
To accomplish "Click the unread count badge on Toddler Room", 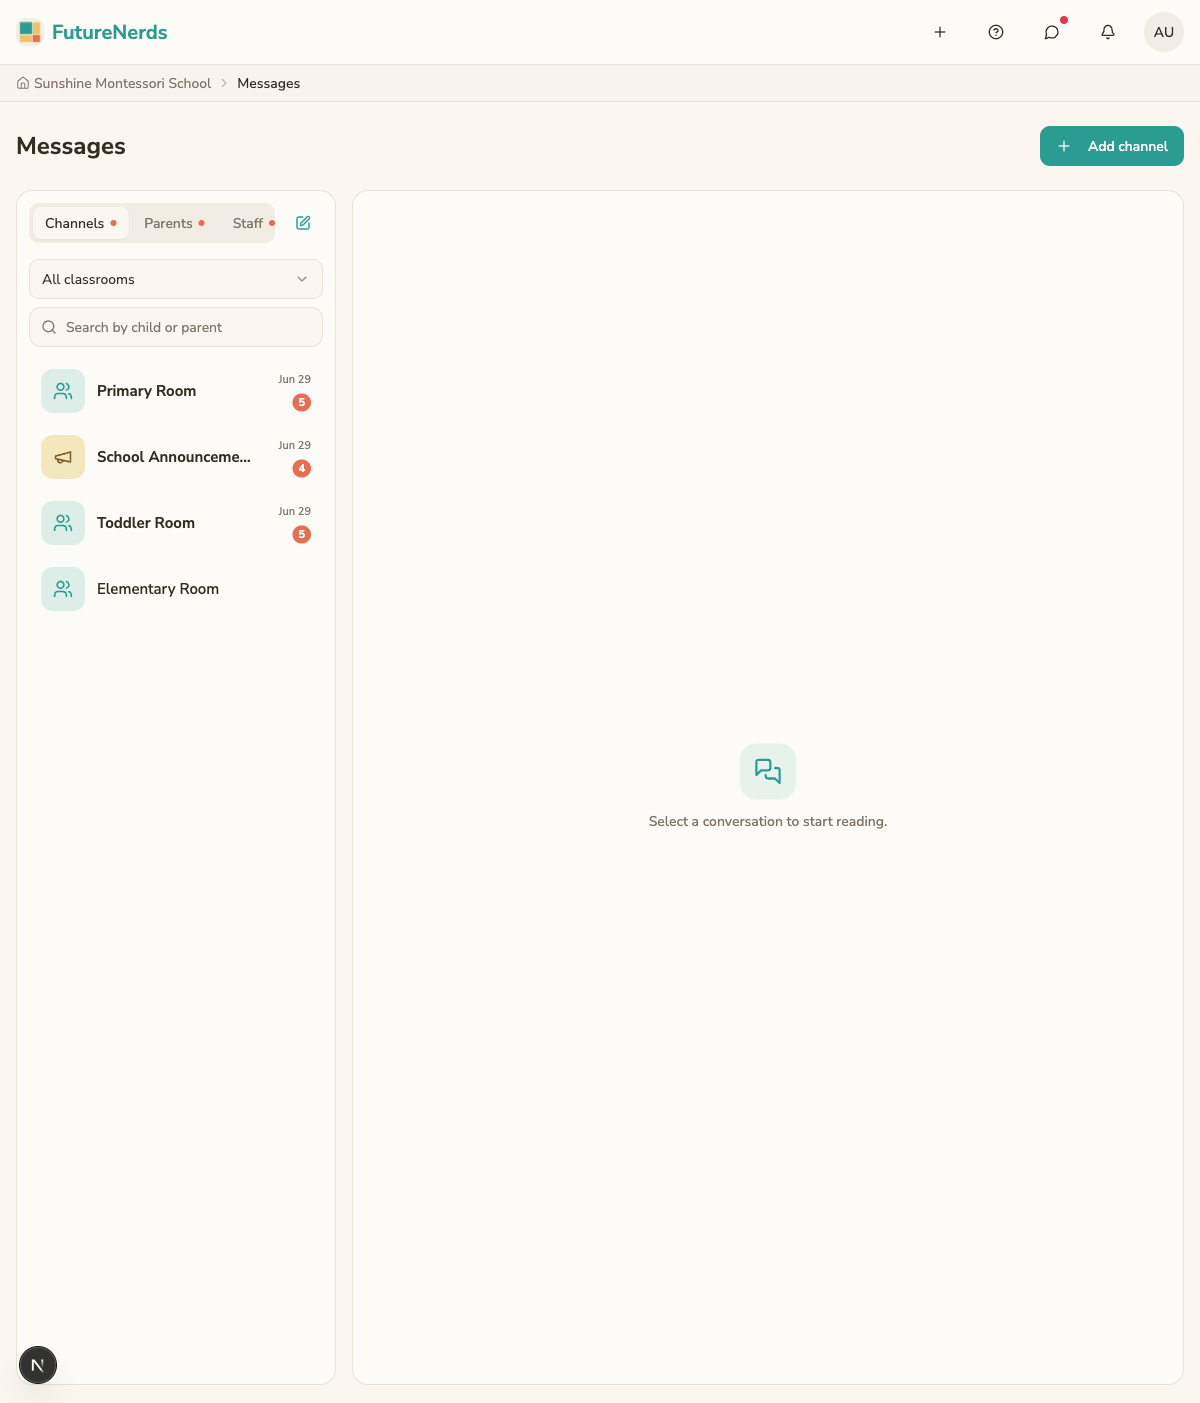I will coord(302,535).
